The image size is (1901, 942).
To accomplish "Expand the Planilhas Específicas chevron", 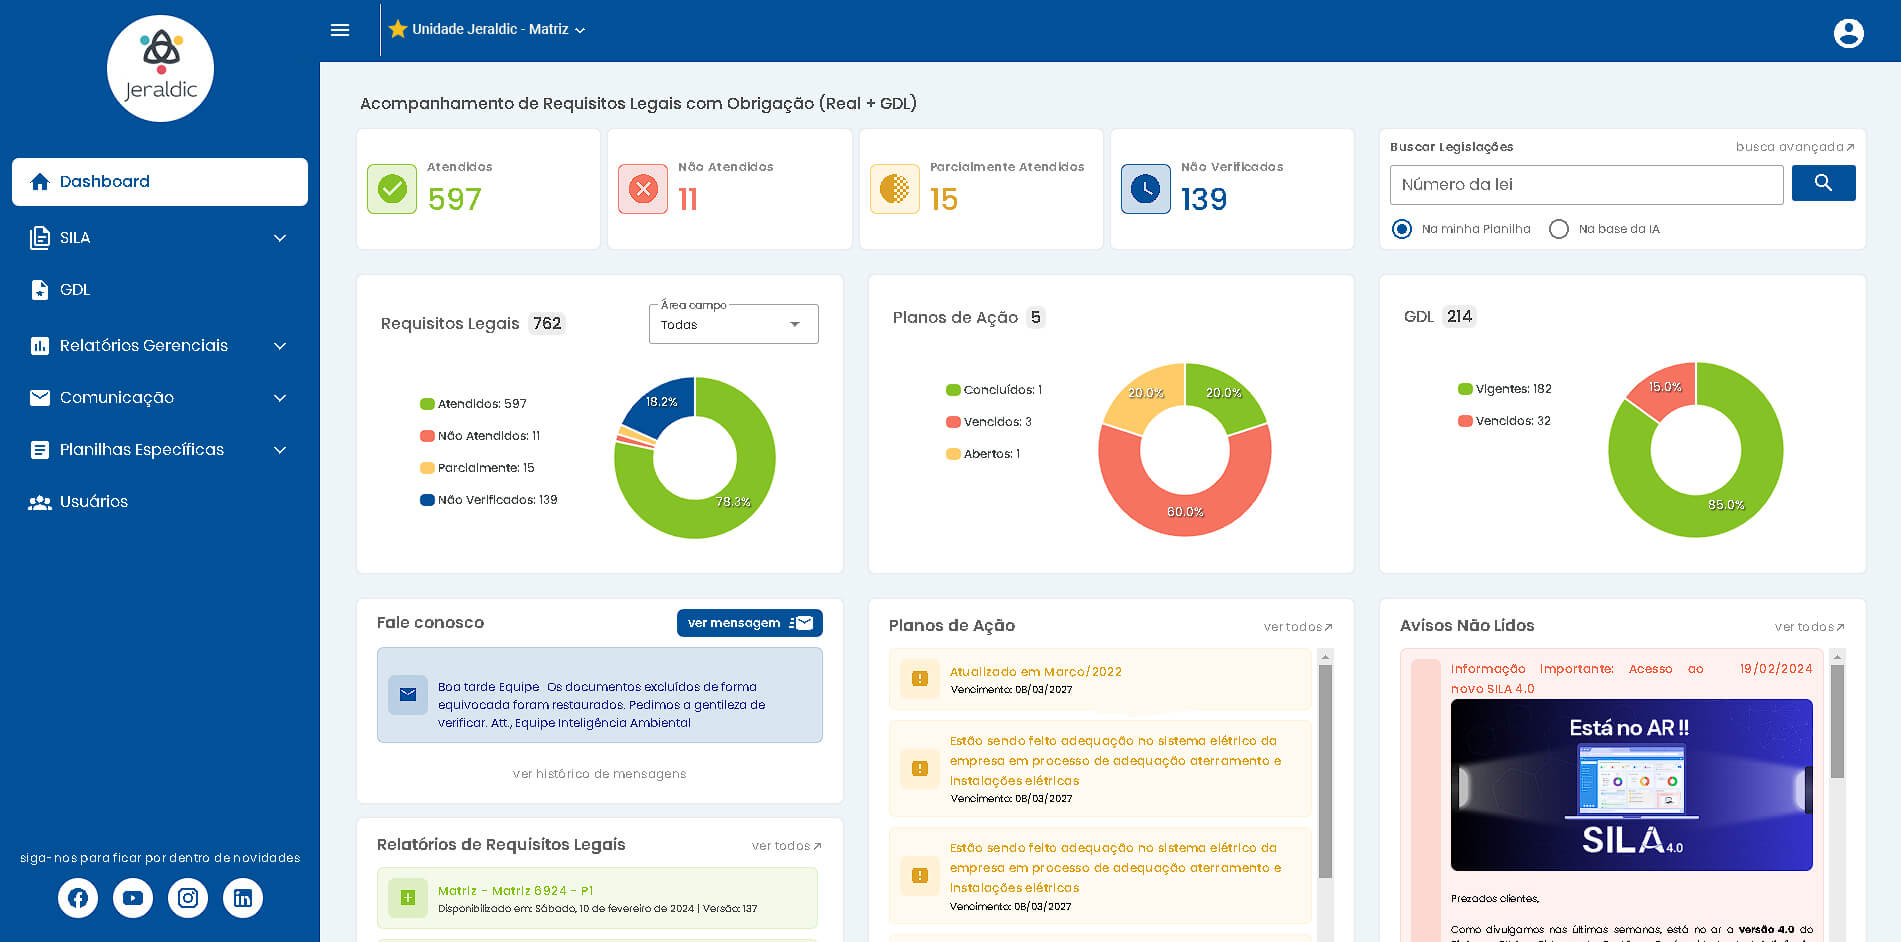I will point(280,450).
